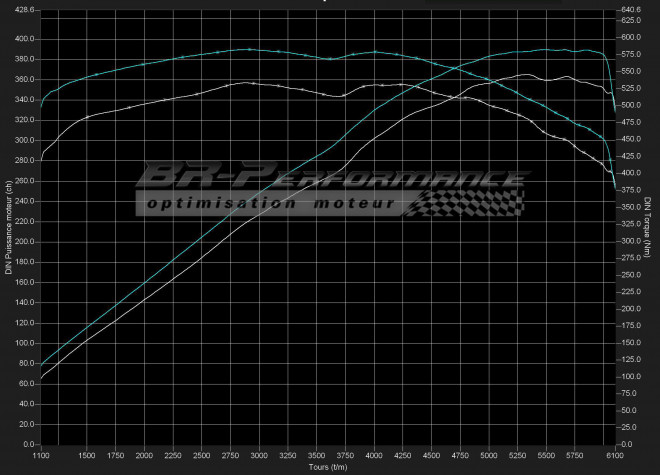Click the 1100 tick on the x-axis

pyautogui.click(x=40, y=455)
